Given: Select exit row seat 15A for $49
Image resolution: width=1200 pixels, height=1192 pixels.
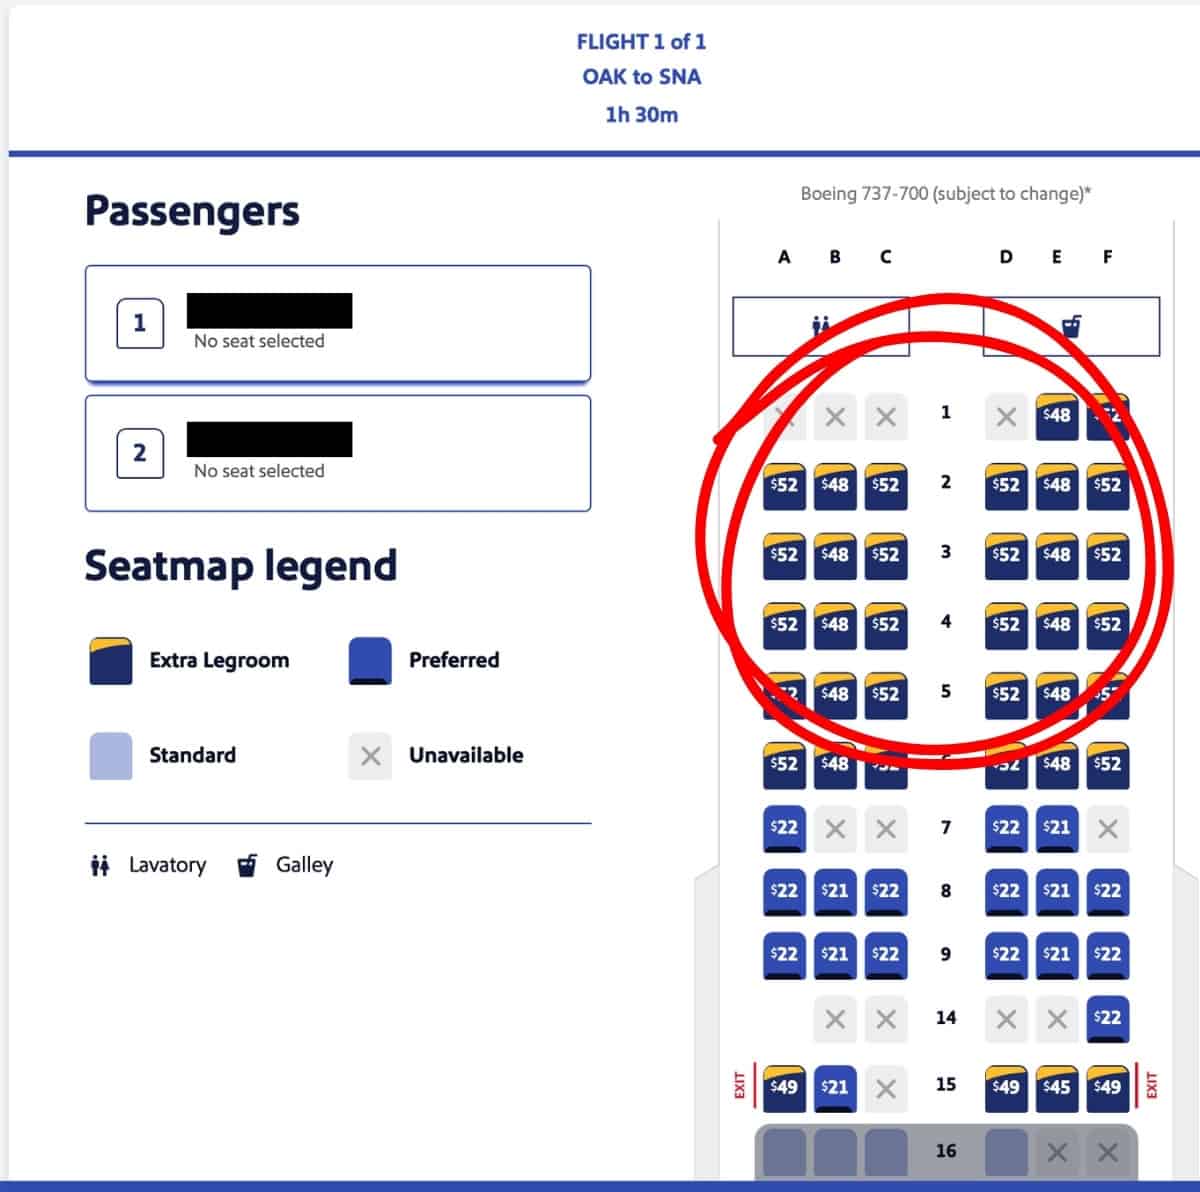Looking at the screenshot, I should point(784,1084).
